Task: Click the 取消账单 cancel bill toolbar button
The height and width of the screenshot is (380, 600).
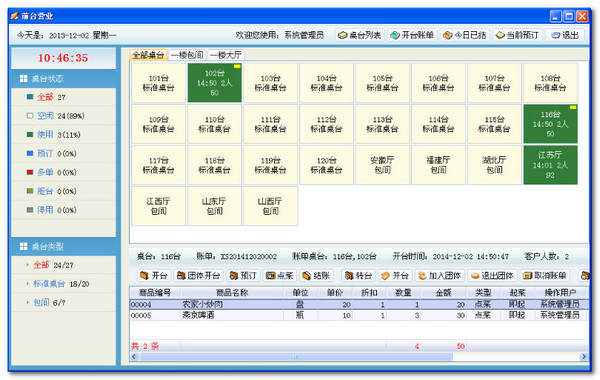Action: [545, 276]
